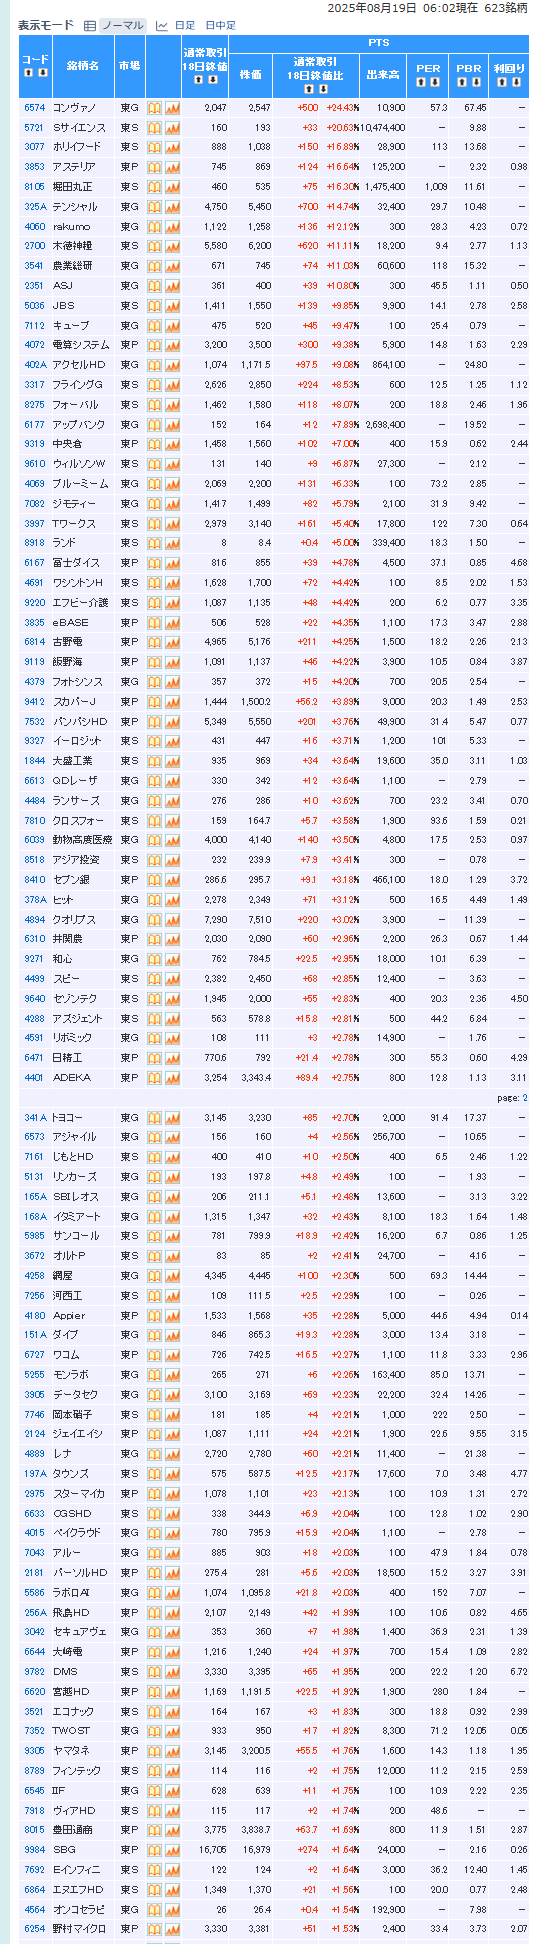Screen dimensions: 540x1944
Task: Open book icon for 富士ダイス row
Action: pyautogui.click(x=155, y=563)
